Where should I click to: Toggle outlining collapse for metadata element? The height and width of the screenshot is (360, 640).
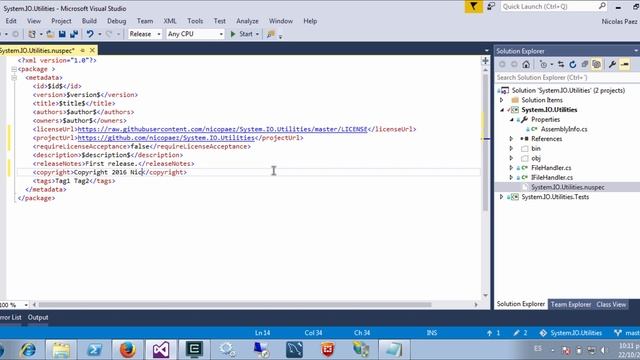[x=14, y=78]
